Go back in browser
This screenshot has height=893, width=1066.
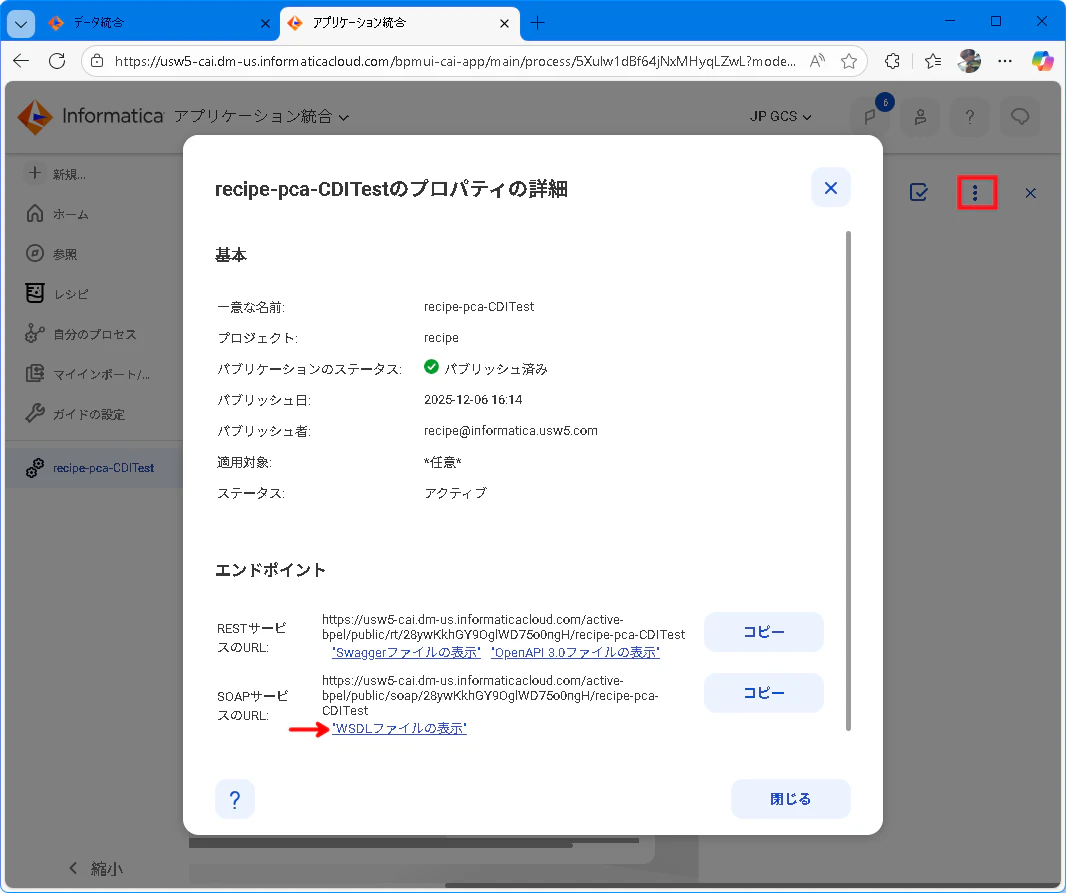click(21, 61)
